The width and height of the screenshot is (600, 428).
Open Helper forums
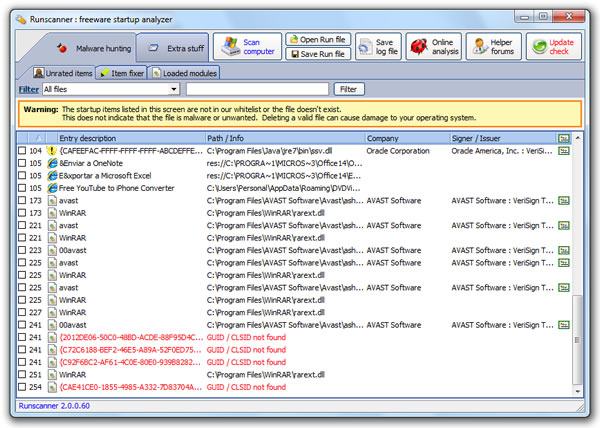(494, 47)
